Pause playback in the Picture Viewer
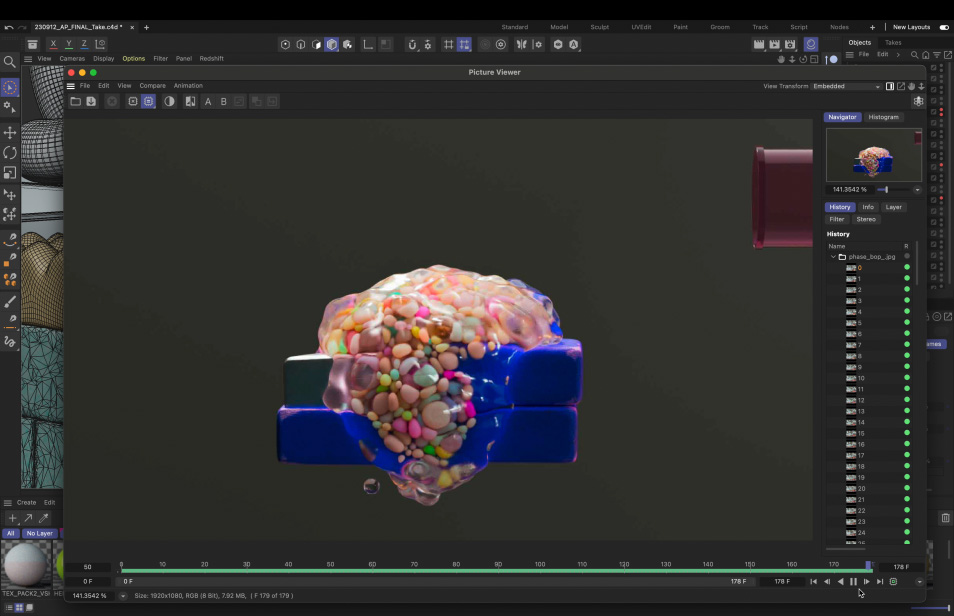Screen dimensions: 954x616 click(853, 581)
